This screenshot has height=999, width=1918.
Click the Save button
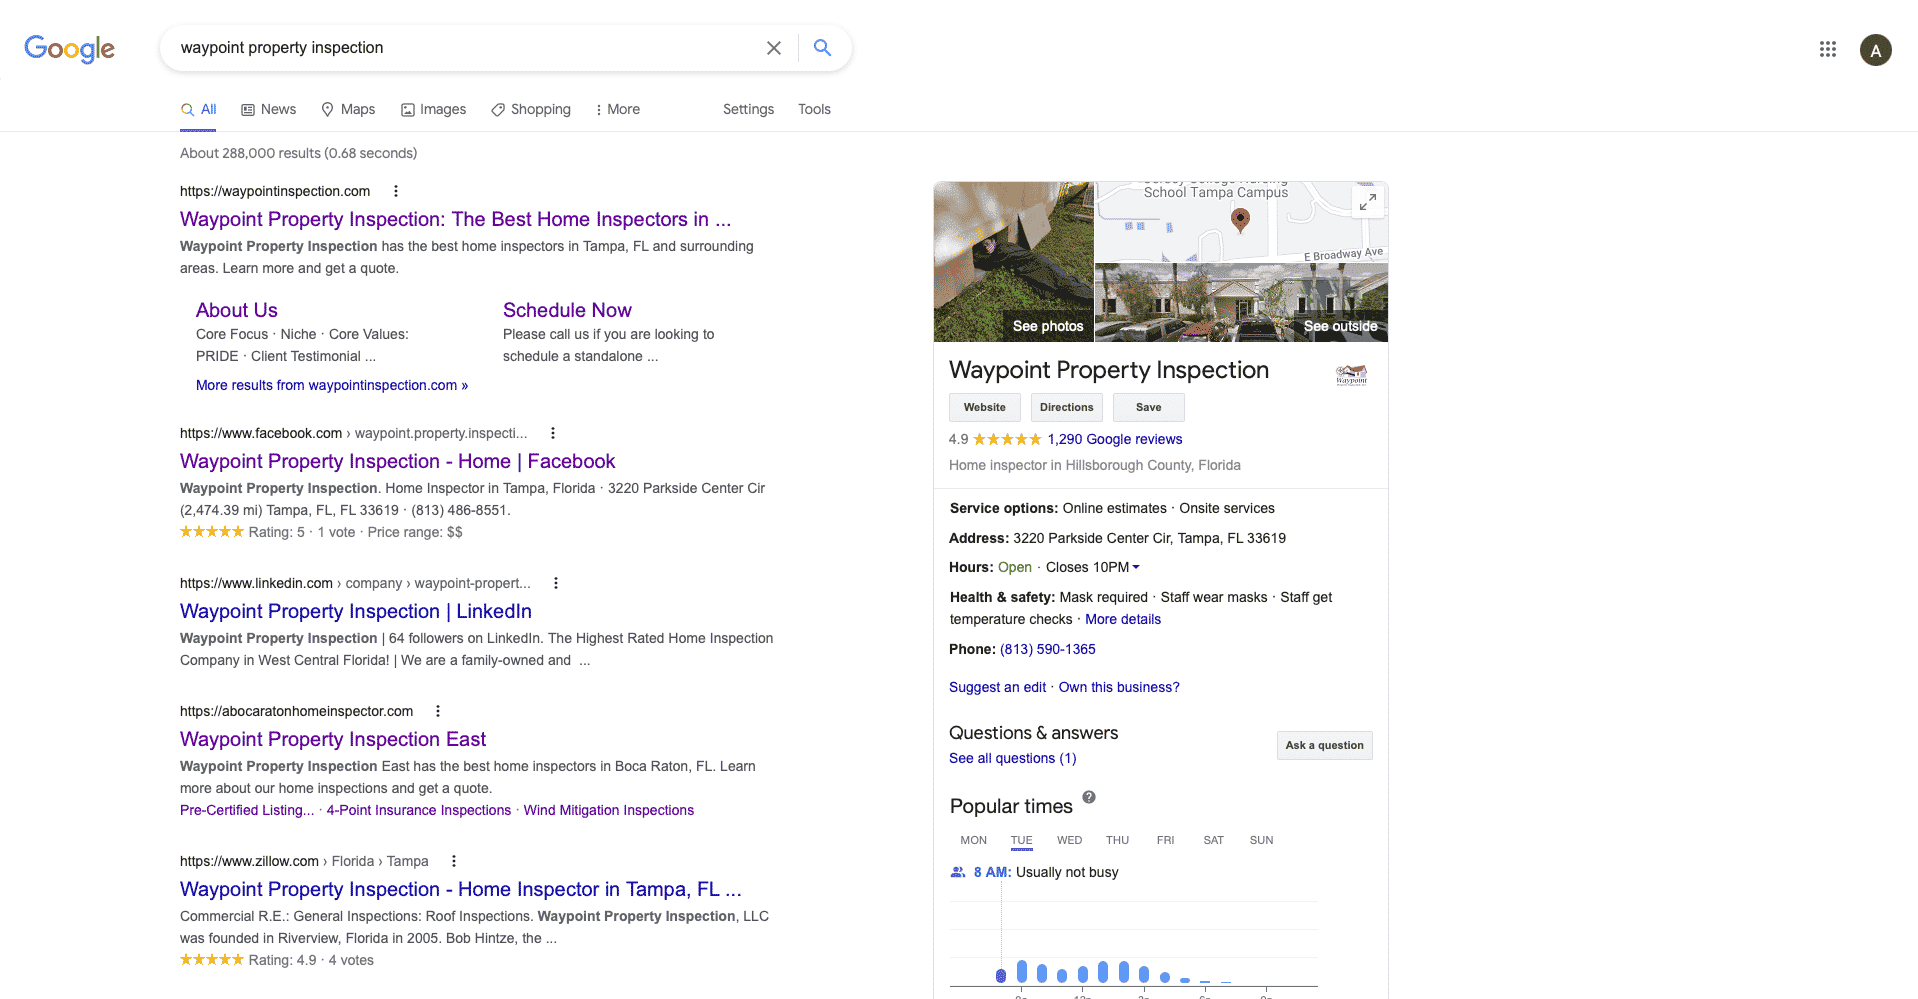tap(1149, 407)
